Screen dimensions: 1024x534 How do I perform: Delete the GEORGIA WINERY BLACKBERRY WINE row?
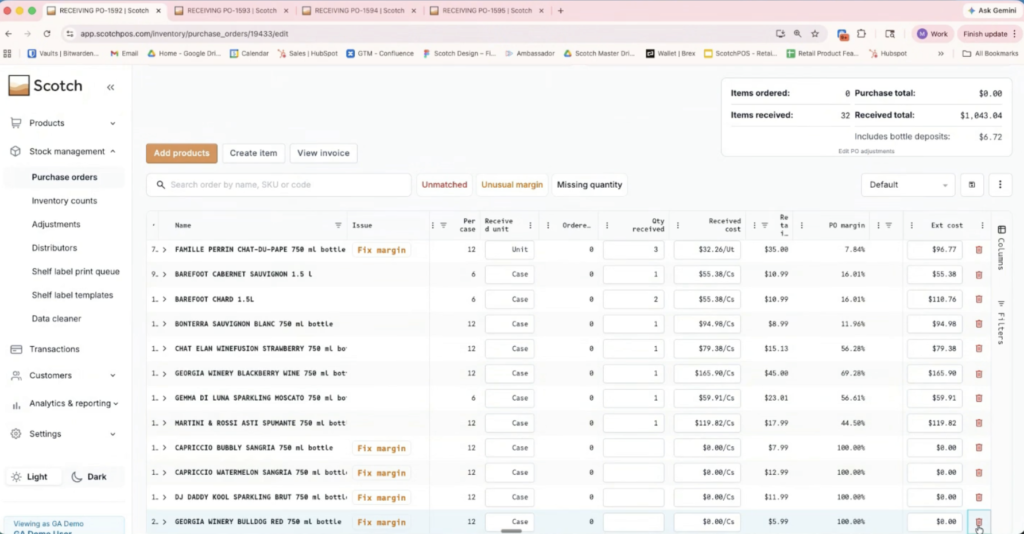(x=978, y=373)
